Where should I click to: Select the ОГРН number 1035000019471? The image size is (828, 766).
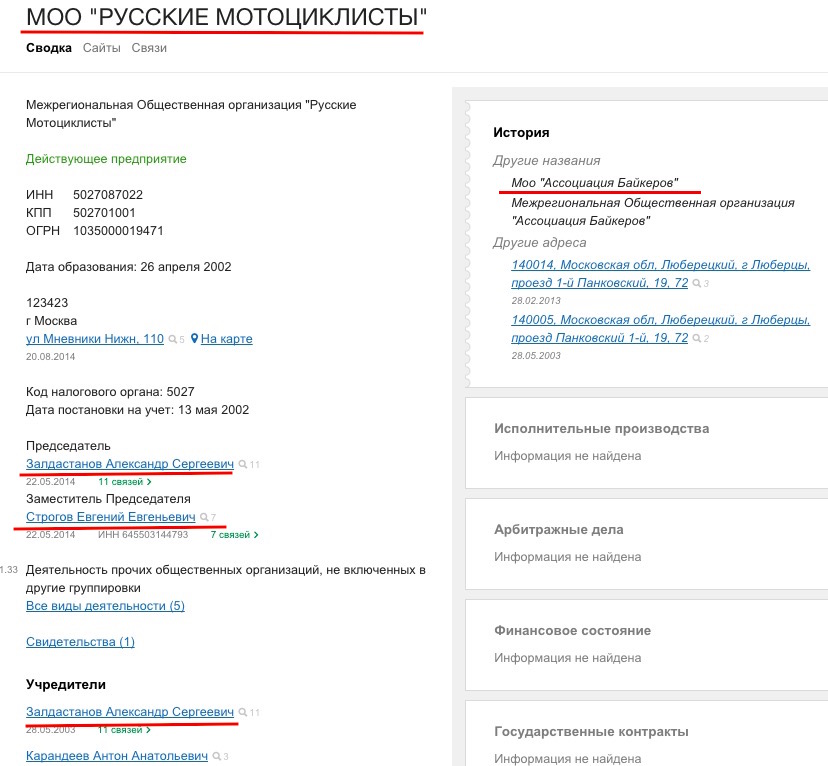tap(118, 230)
